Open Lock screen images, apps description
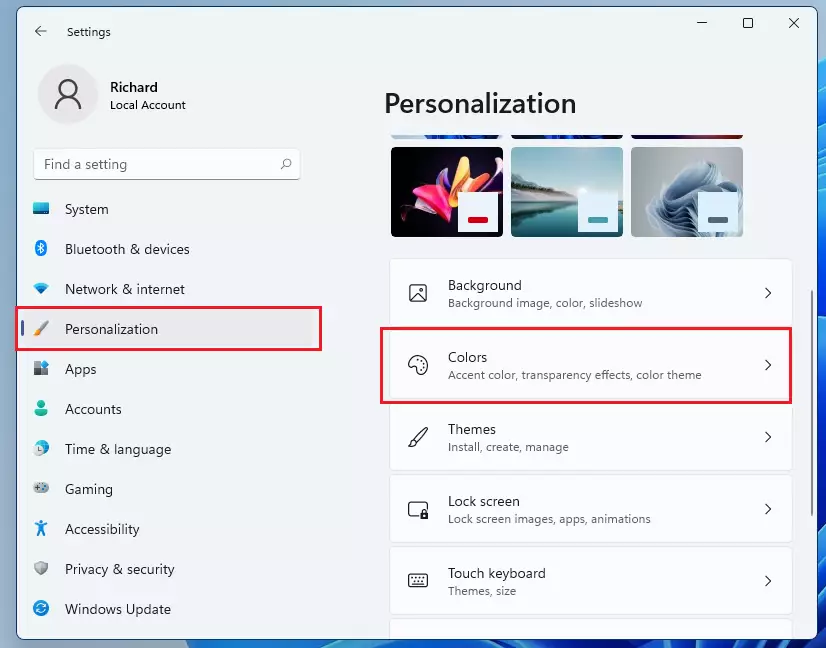 point(549,519)
